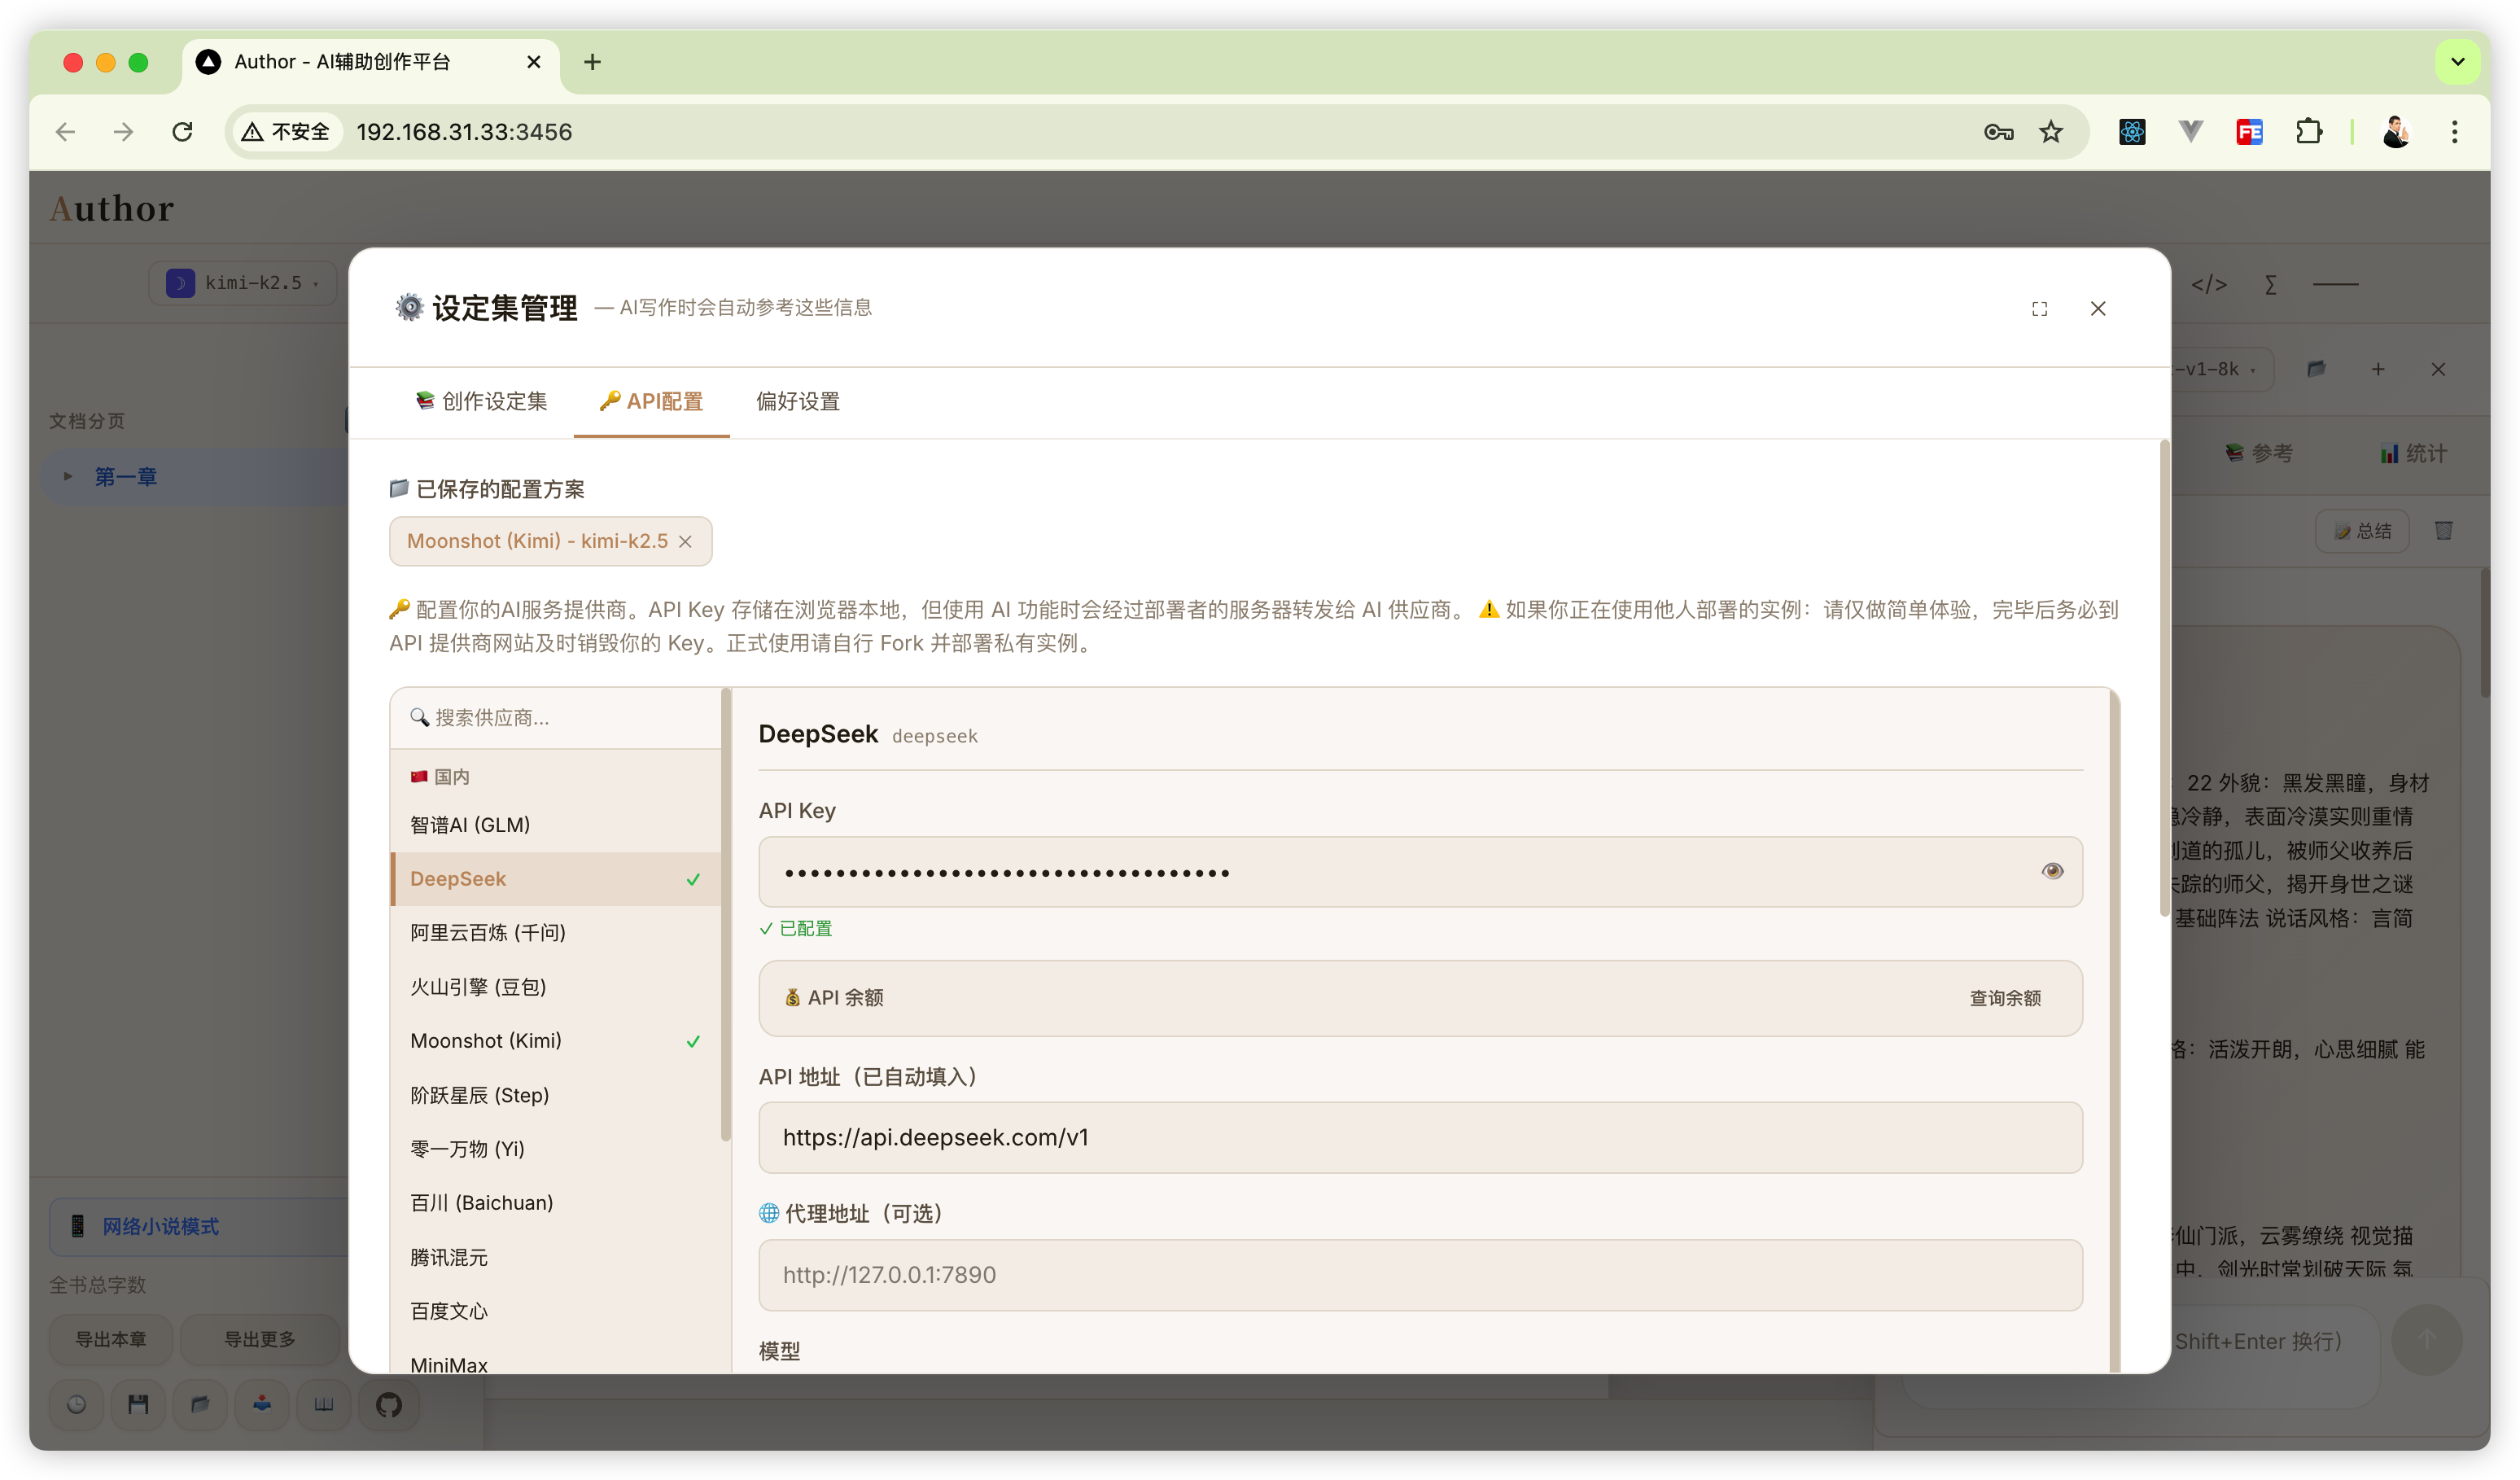Click the history clock icon in bottom toolbar
The width and height of the screenshot is (2520, 1480).
point(77,1405)
